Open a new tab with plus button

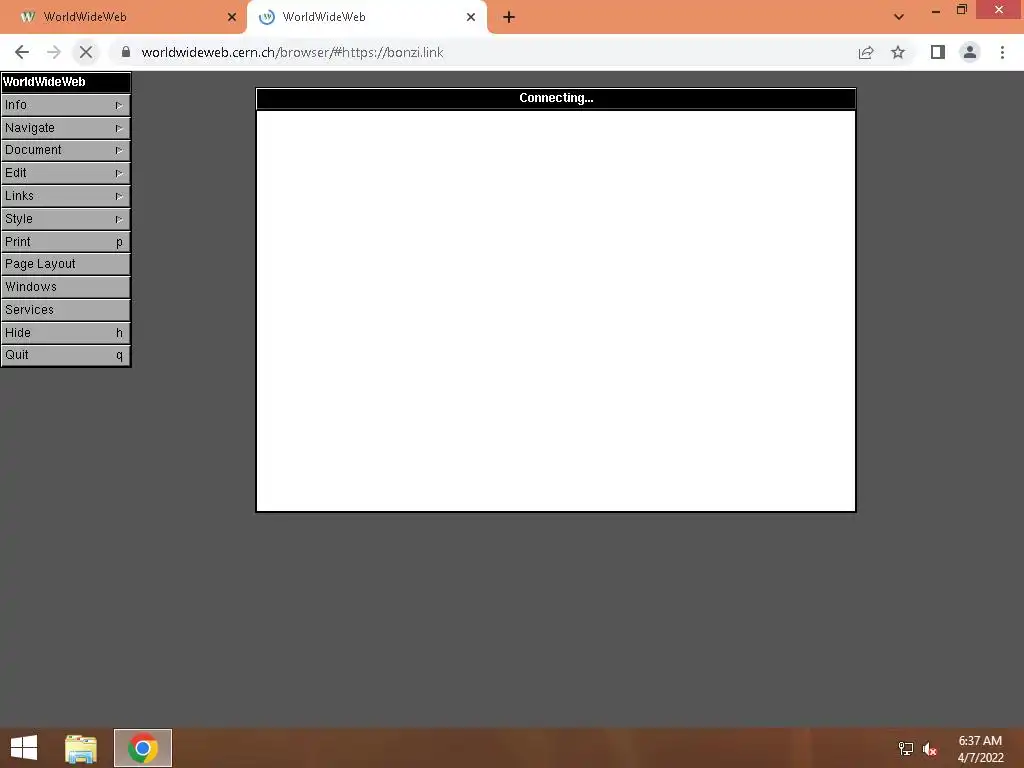[x=509, y=18]
